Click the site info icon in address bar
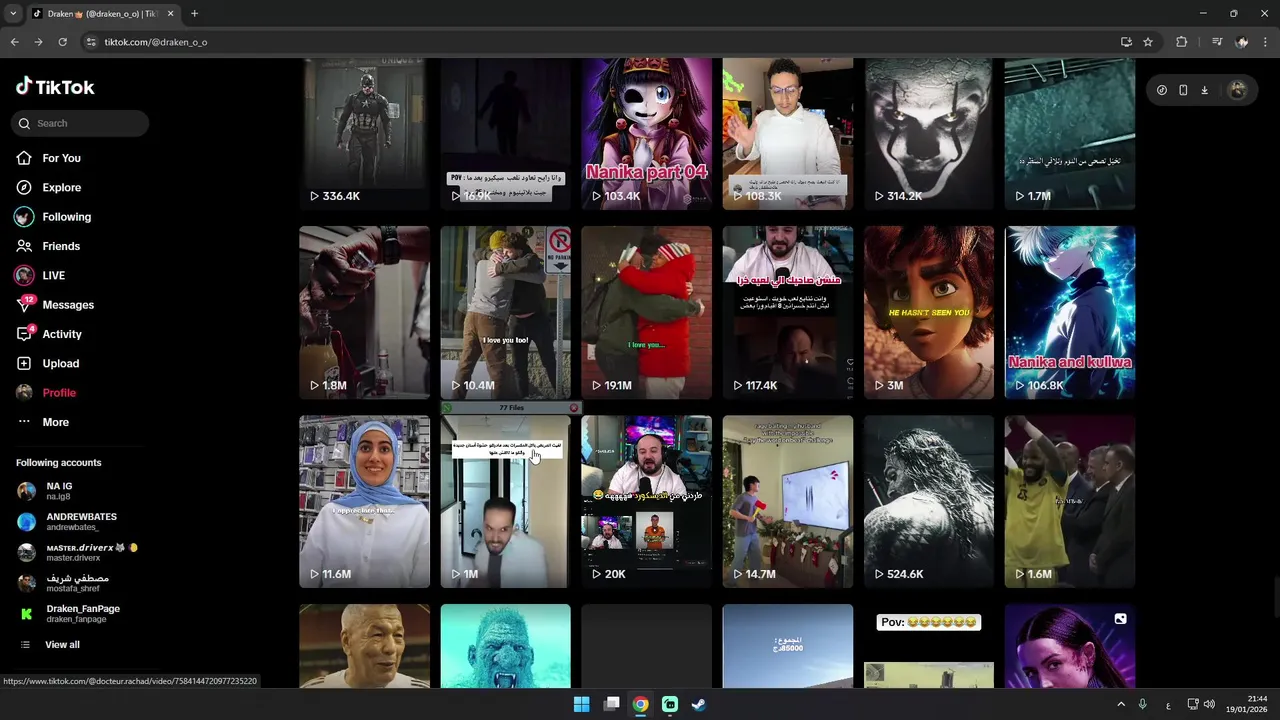1280x720 pixels. tap(91, 42)
